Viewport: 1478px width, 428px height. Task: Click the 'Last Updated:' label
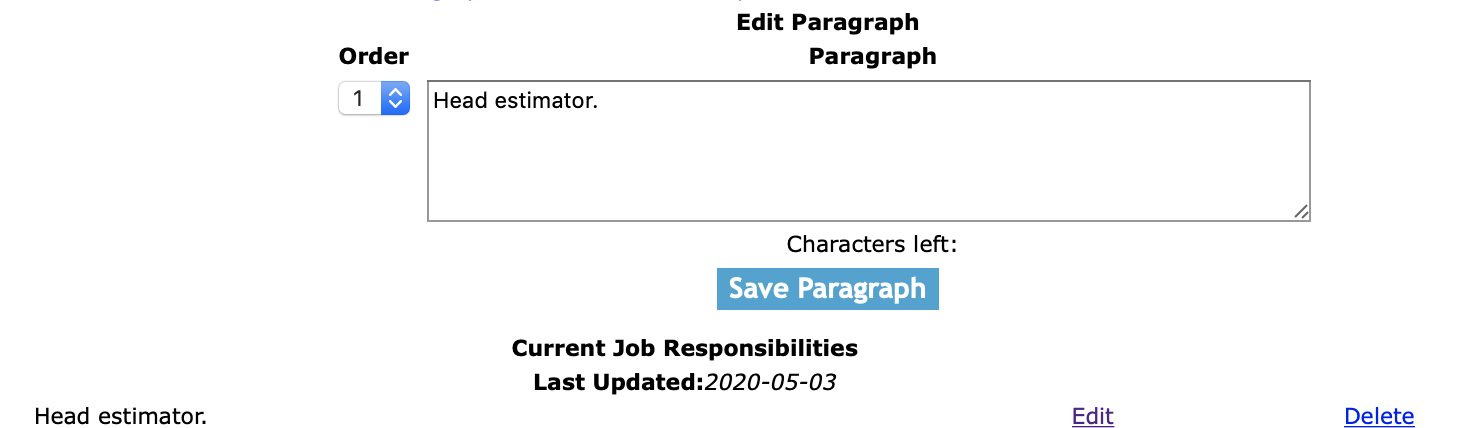pyautogui.click(x=618, y=382)
